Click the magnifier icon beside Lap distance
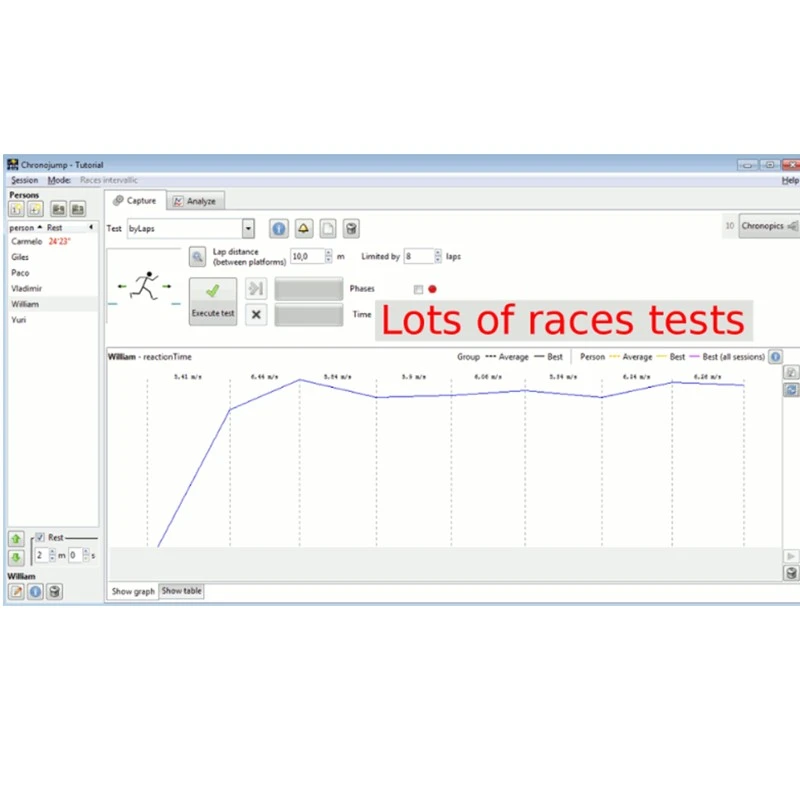The image size is (800, 800). (198, 257)
